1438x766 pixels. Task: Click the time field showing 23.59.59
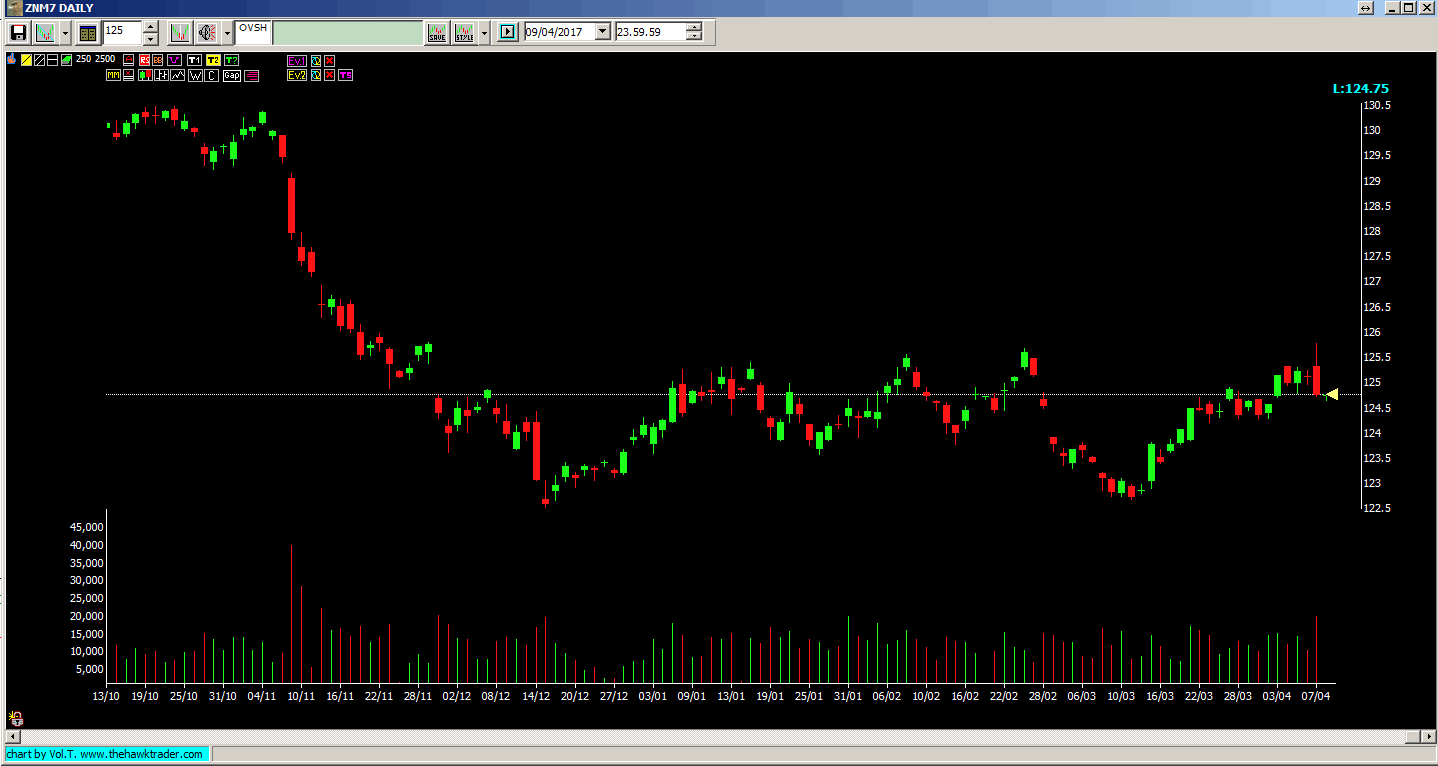click(651, 32)
